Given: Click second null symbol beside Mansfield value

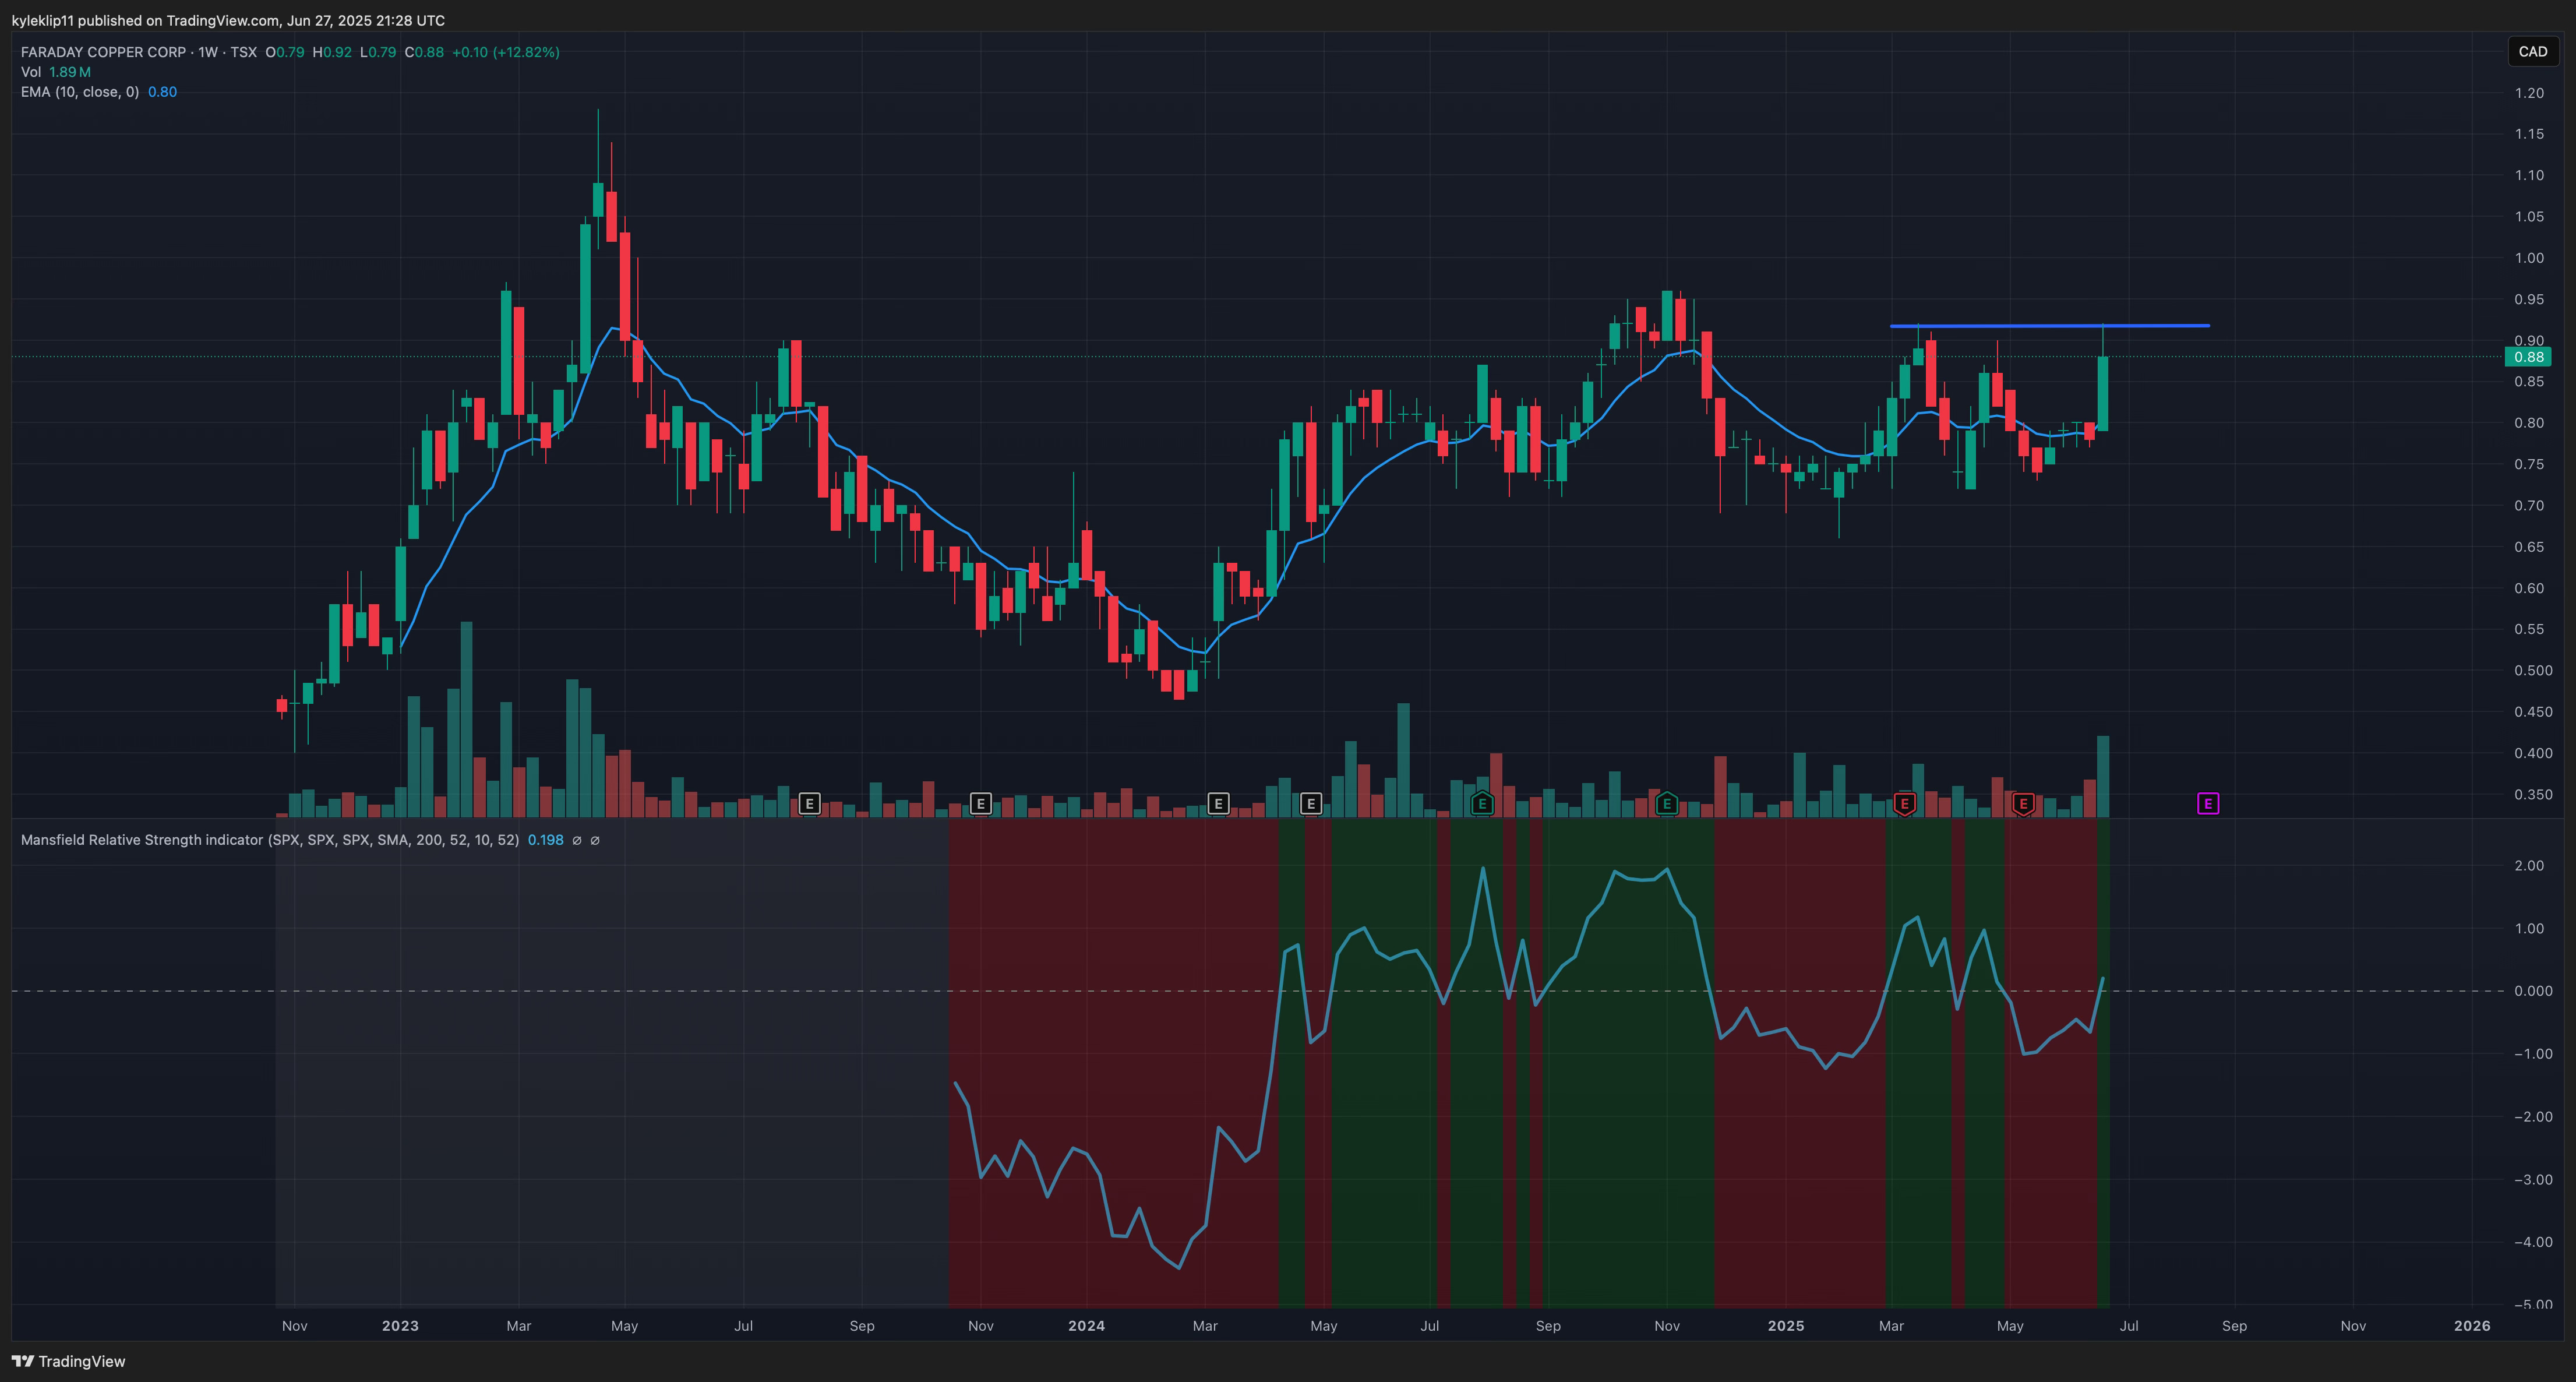Looking at the screenshot, I should pos(595,841).
